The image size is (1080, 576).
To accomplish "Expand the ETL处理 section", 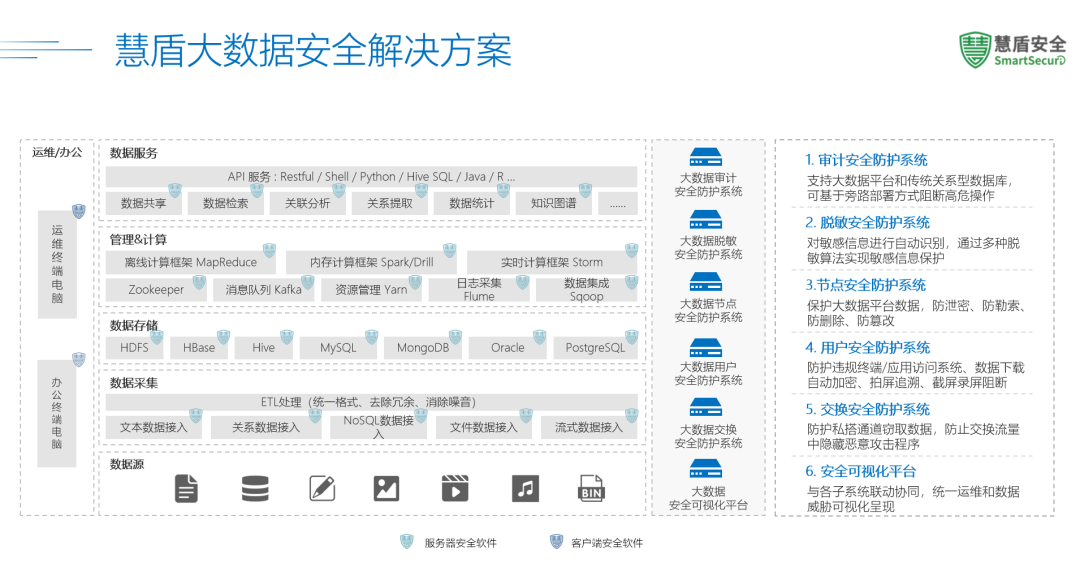I will (x=370, y=402).
